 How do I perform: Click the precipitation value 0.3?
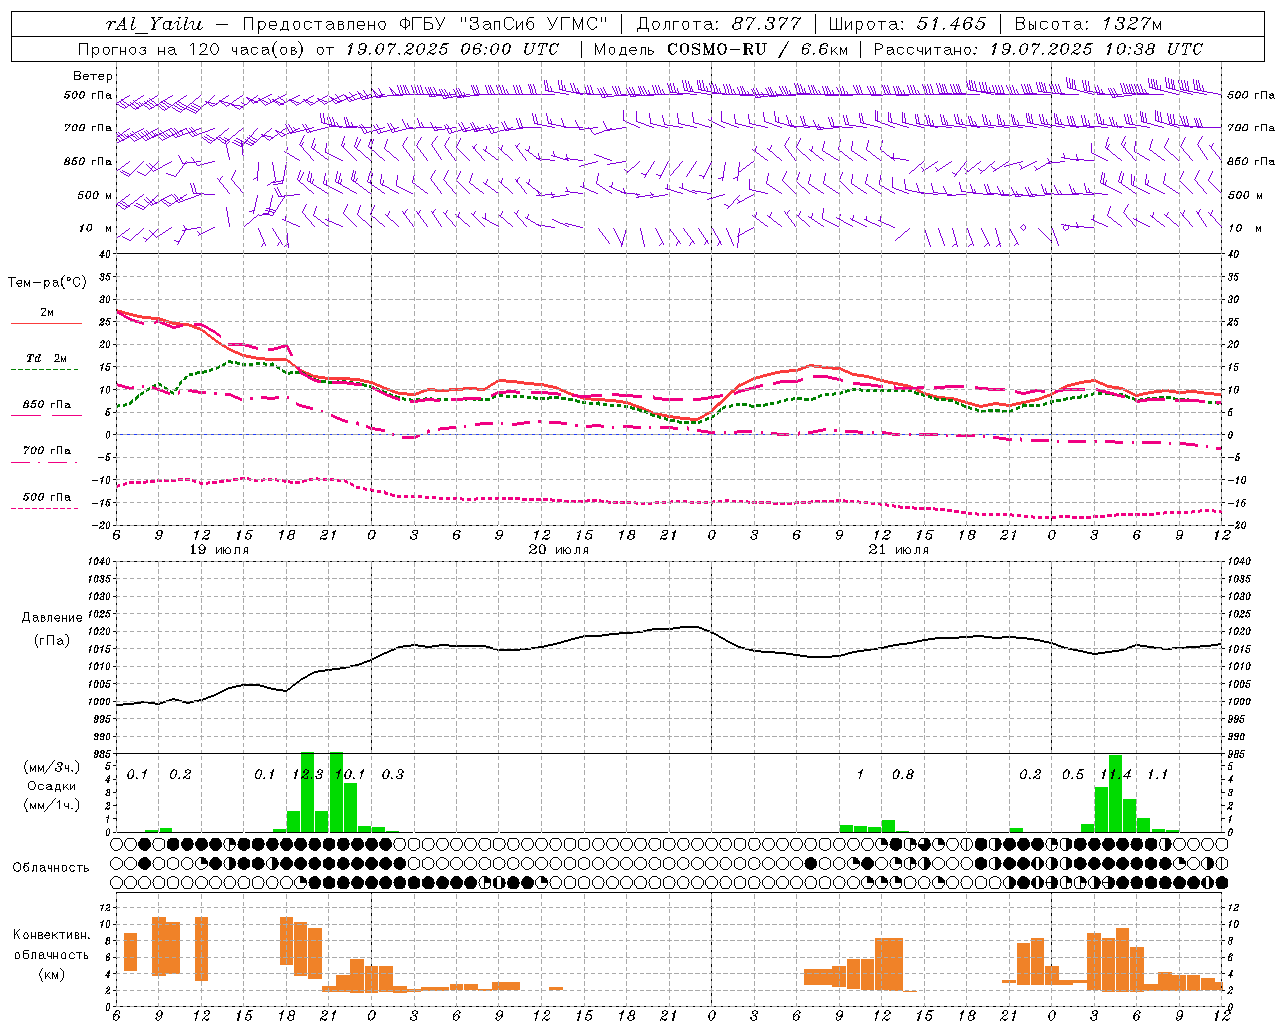click(393, 774)
